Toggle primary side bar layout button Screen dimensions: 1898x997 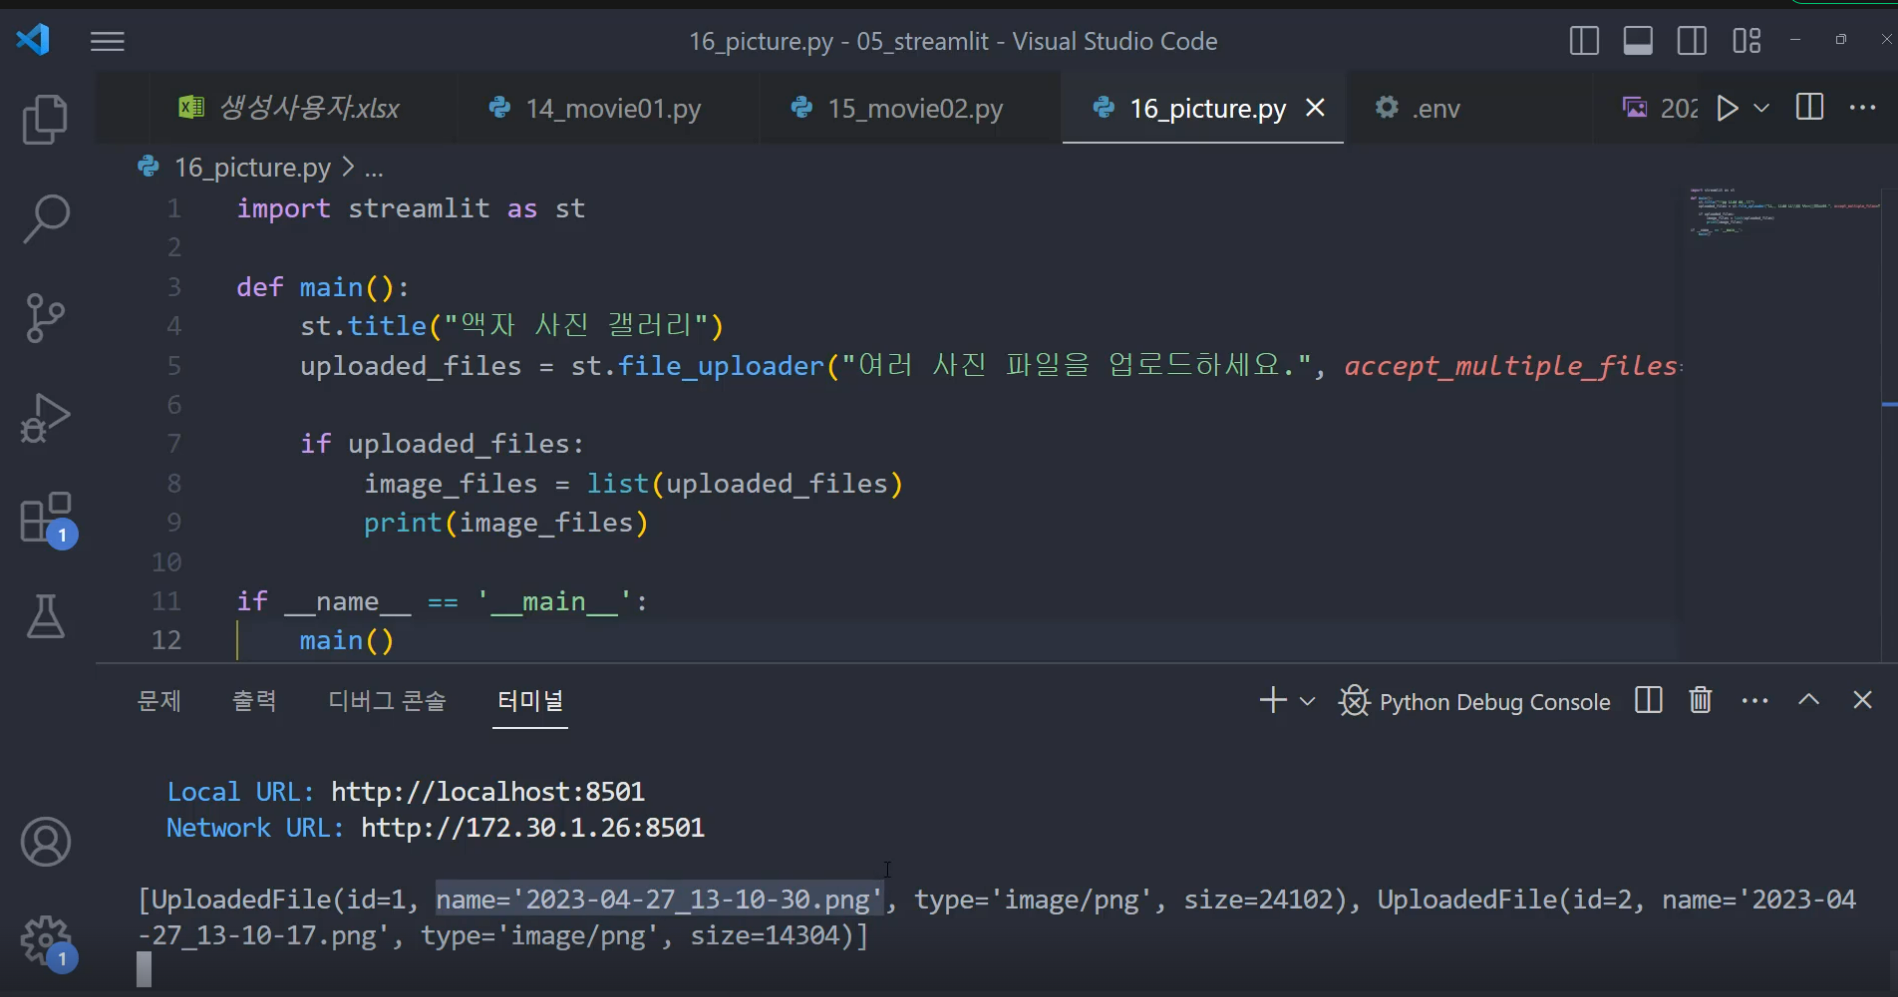pyautogui.click(x=1584, y=41)
